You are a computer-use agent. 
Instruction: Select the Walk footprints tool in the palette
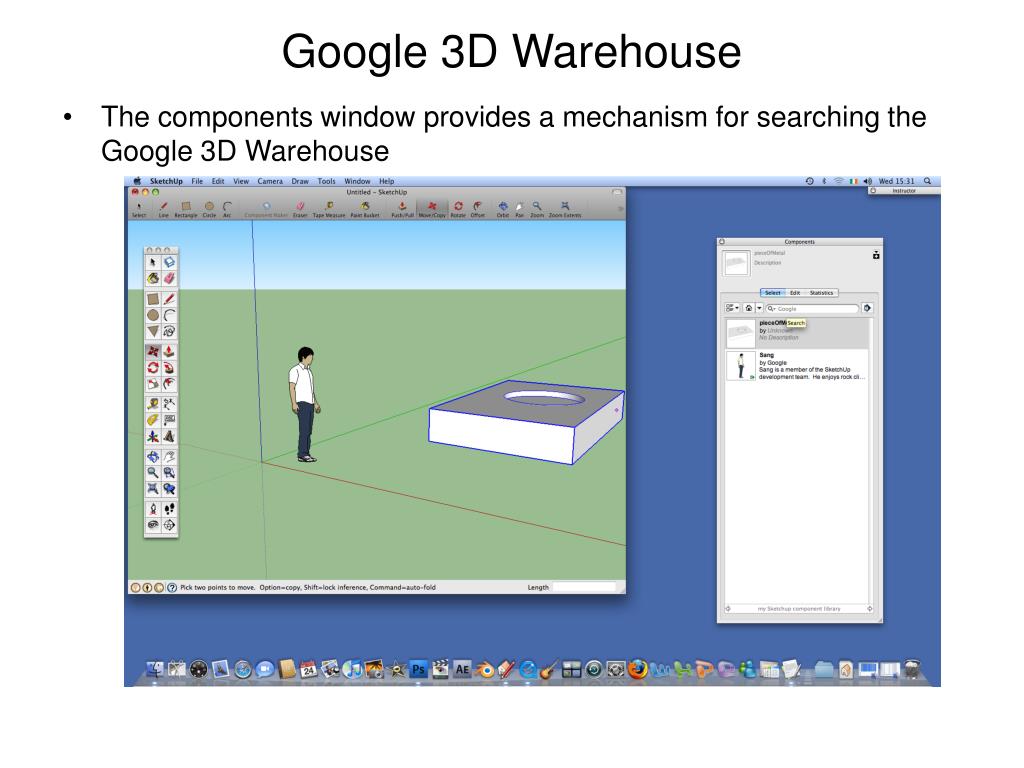click(x=169, y=509)
